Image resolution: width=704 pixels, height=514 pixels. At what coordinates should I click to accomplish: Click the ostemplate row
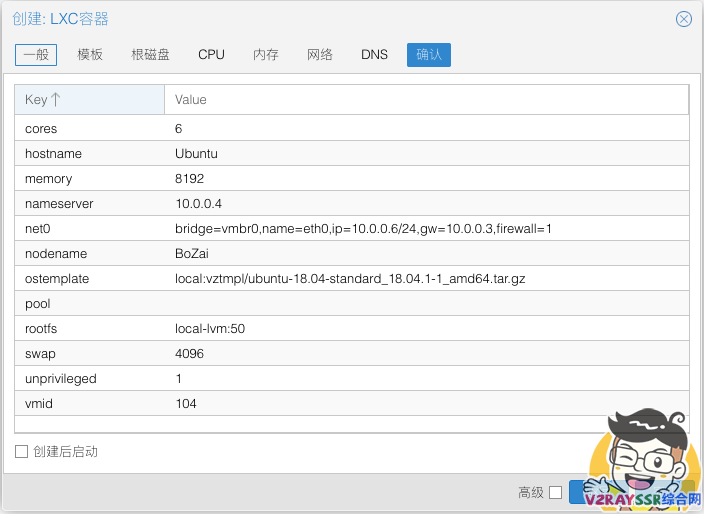coord(350,279)
